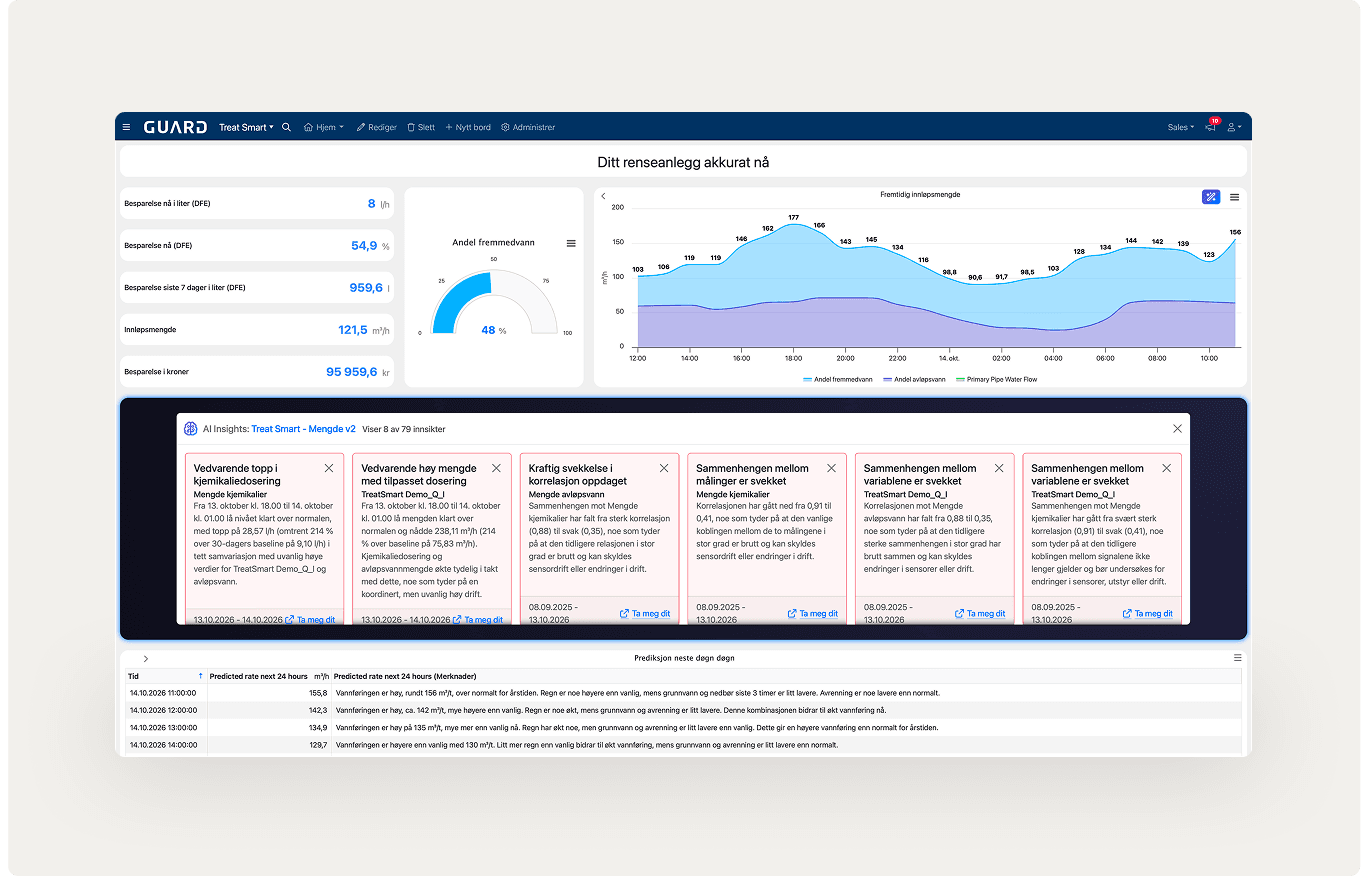Click Ta meg dit on Kraftig svekkelse card

tap(645, 613)
